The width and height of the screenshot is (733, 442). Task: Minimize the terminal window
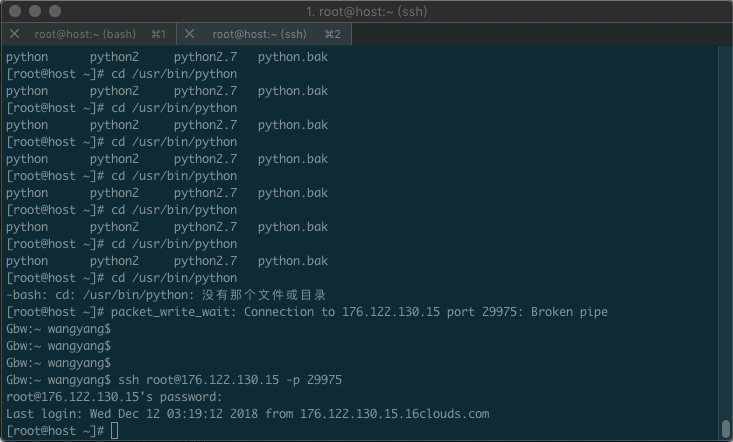(x=33, y=11)
